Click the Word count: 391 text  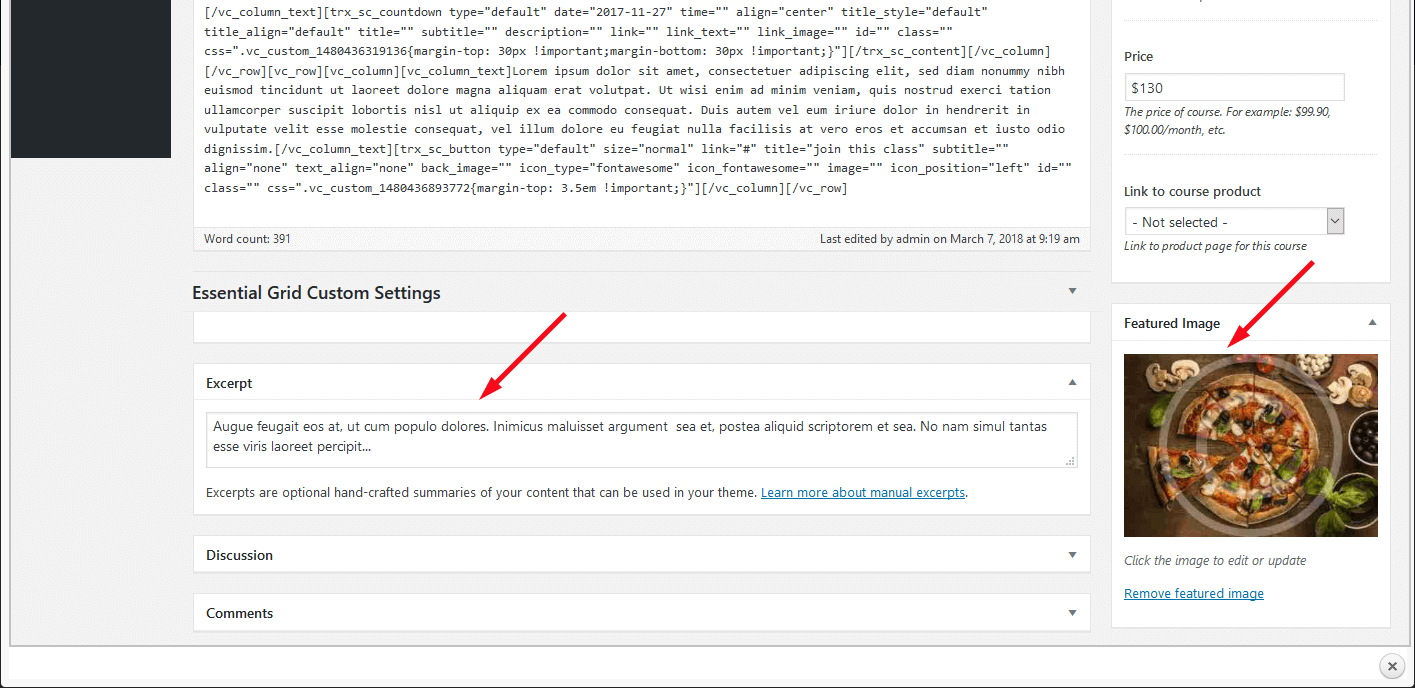coord(247,239)
